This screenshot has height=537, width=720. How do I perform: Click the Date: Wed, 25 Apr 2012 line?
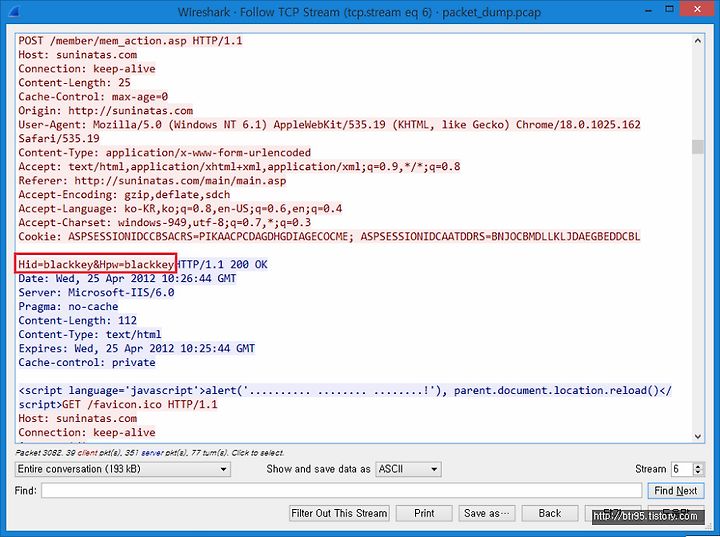click(127, 278)
